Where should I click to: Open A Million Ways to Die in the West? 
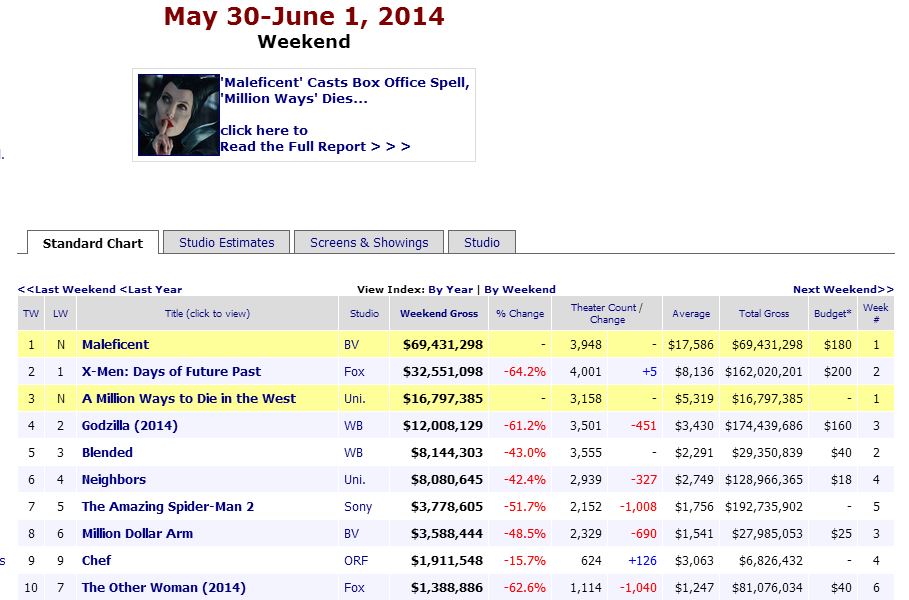click(x=189, y=398)
